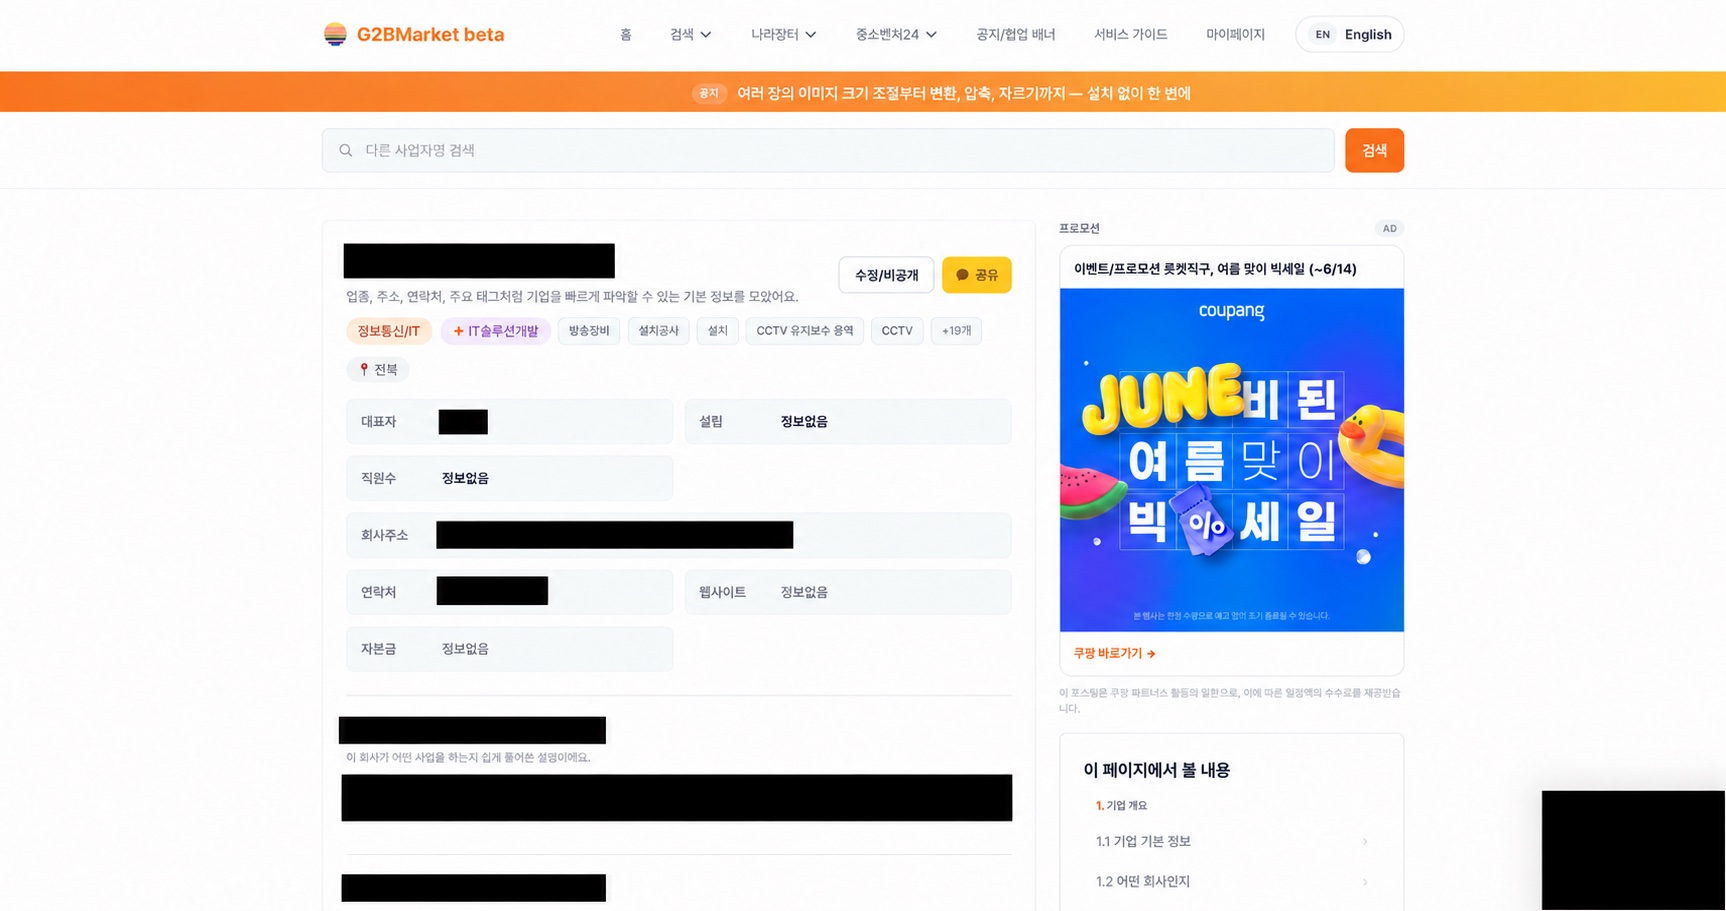Open the 1.2 어떤 회사인지 section chevron

(x=1364, y=882)
